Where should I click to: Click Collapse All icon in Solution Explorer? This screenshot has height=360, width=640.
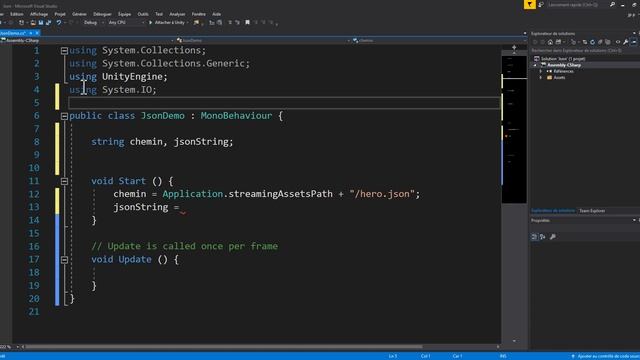coord(600,42)
